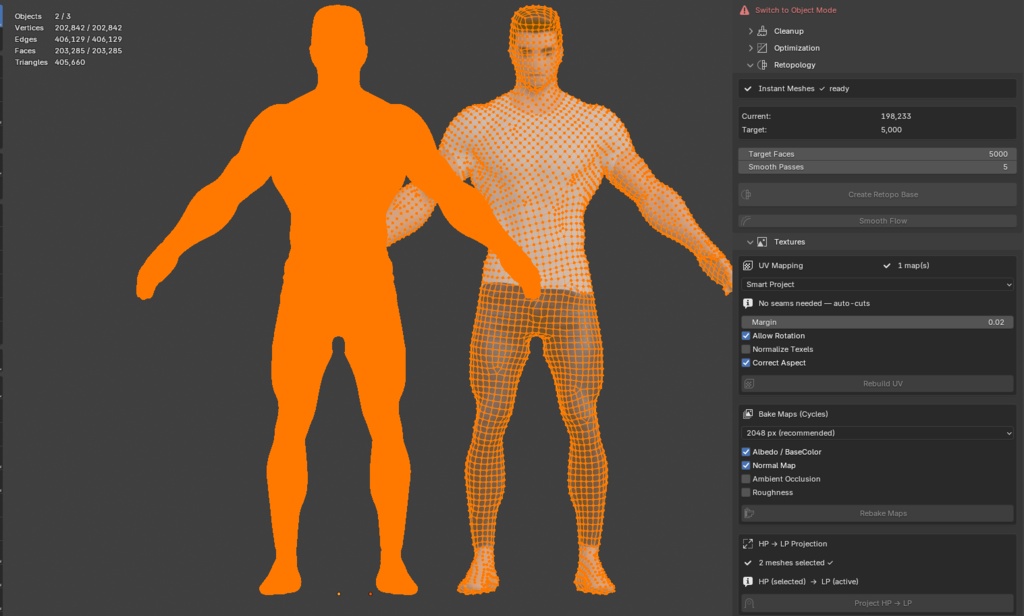
Task: Click the Current face count 198,233
Action: coord(895,116)
